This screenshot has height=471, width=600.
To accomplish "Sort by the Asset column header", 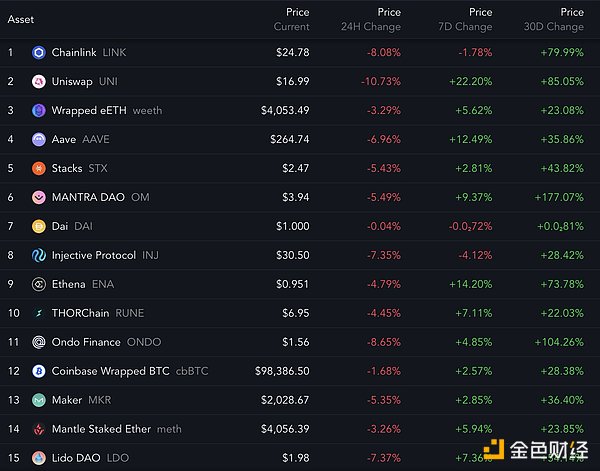I will coord(22,19).
